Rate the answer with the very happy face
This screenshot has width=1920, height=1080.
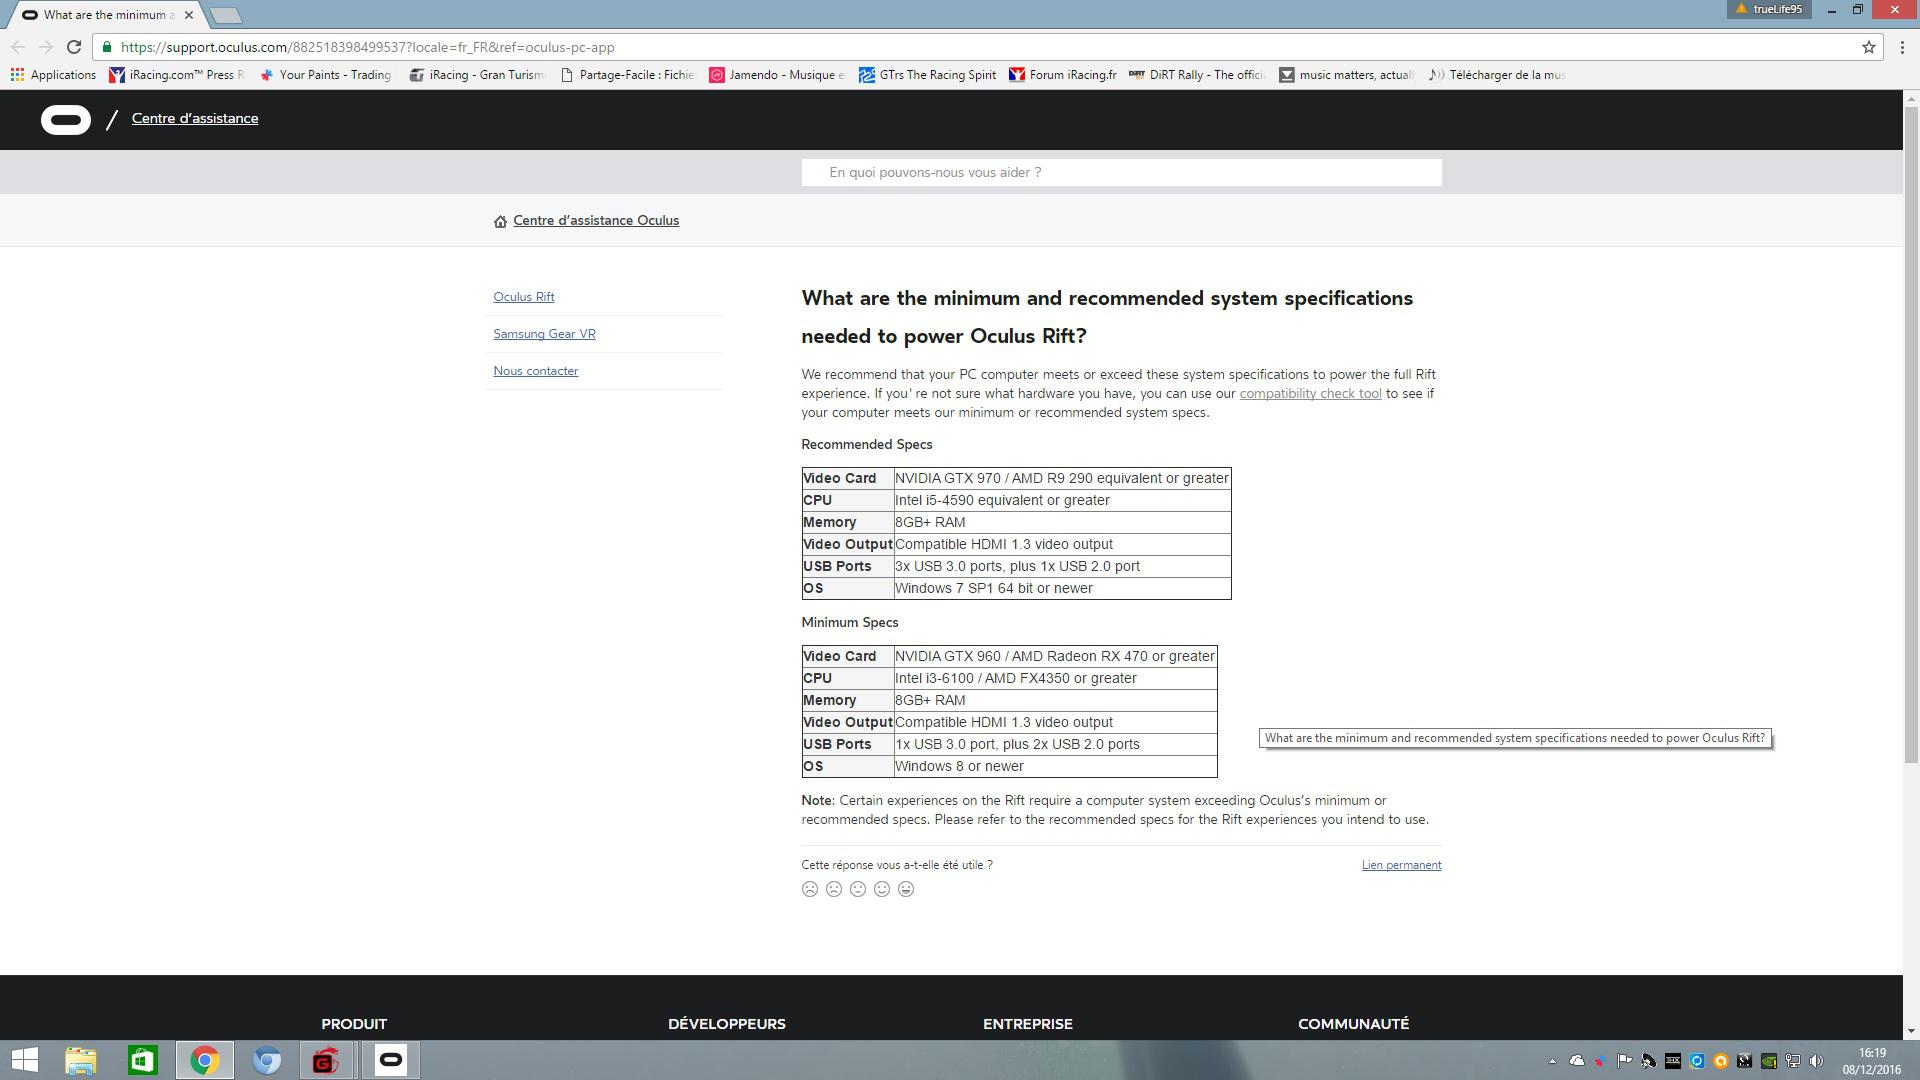click(x=906, y=889)
